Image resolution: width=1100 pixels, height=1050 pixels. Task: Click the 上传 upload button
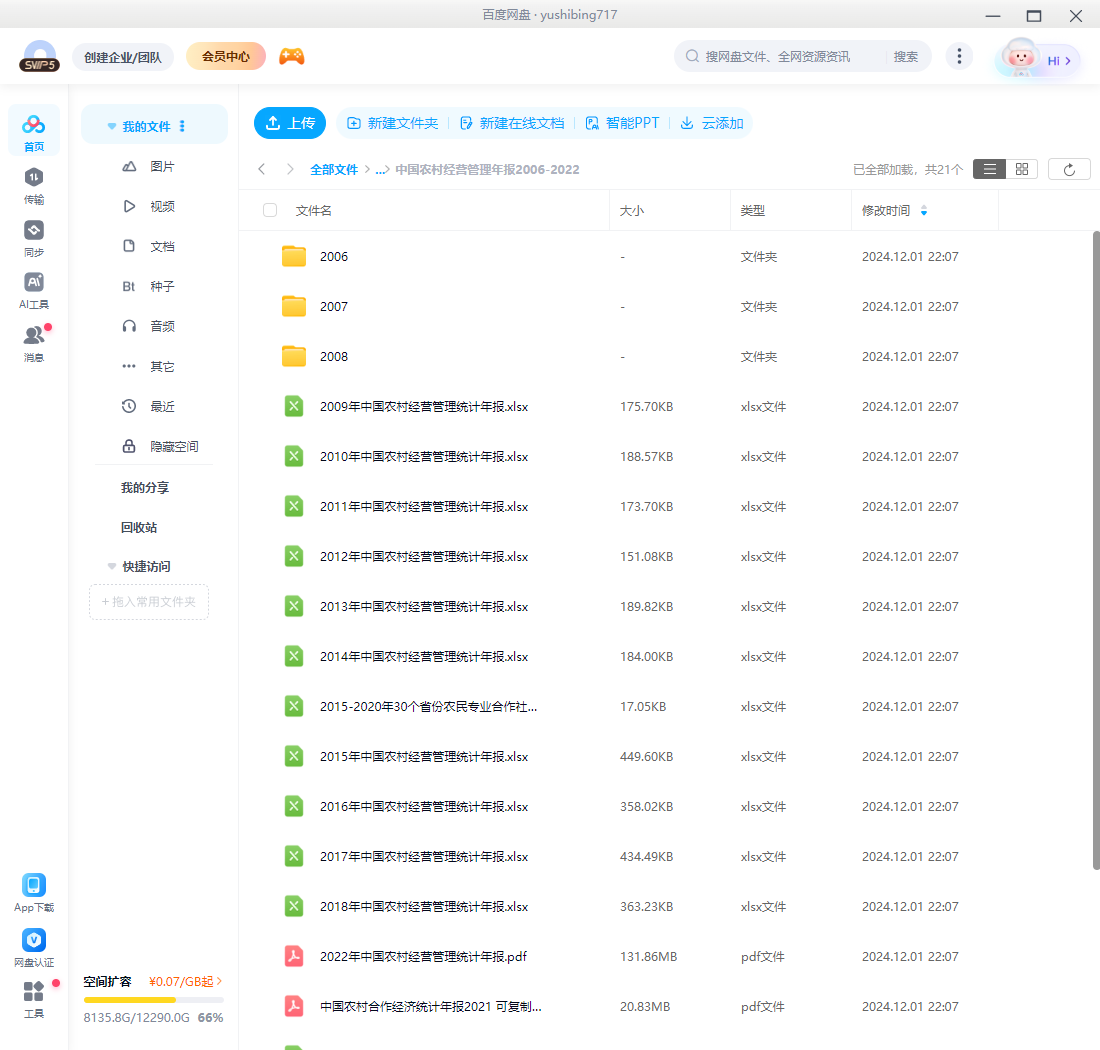tap(290, 123)
